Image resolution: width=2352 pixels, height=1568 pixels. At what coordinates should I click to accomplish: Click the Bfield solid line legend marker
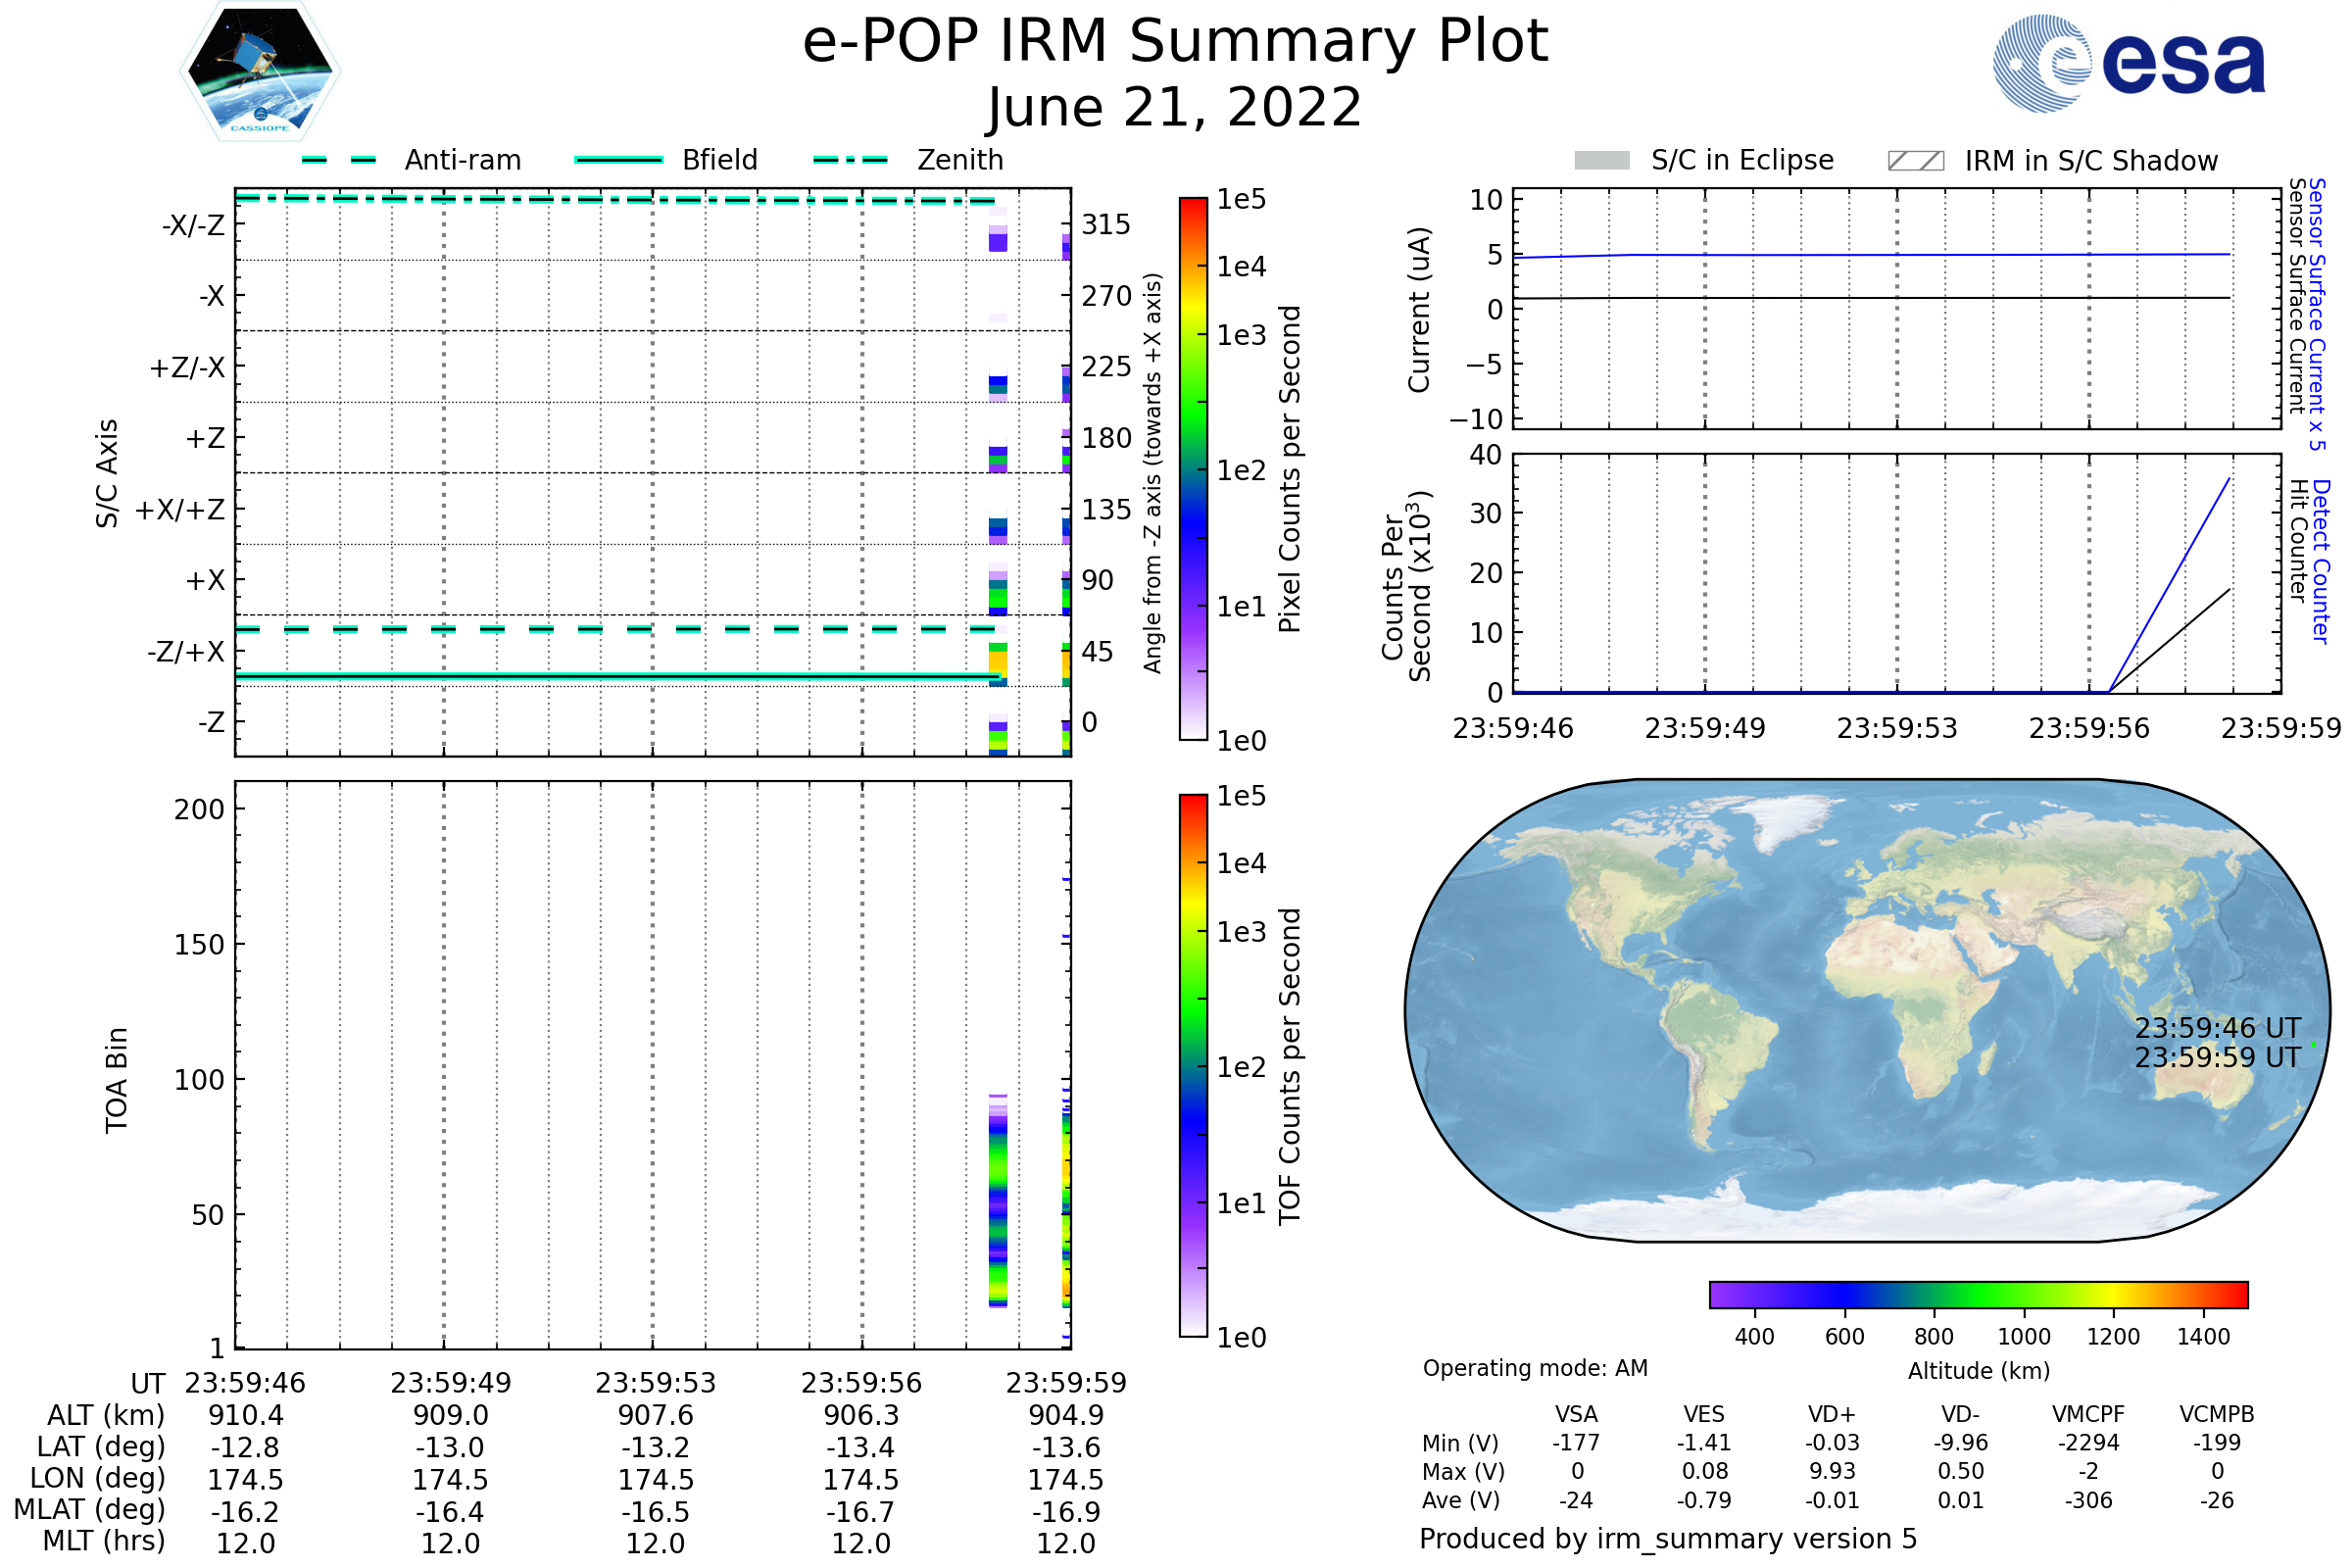618,160
